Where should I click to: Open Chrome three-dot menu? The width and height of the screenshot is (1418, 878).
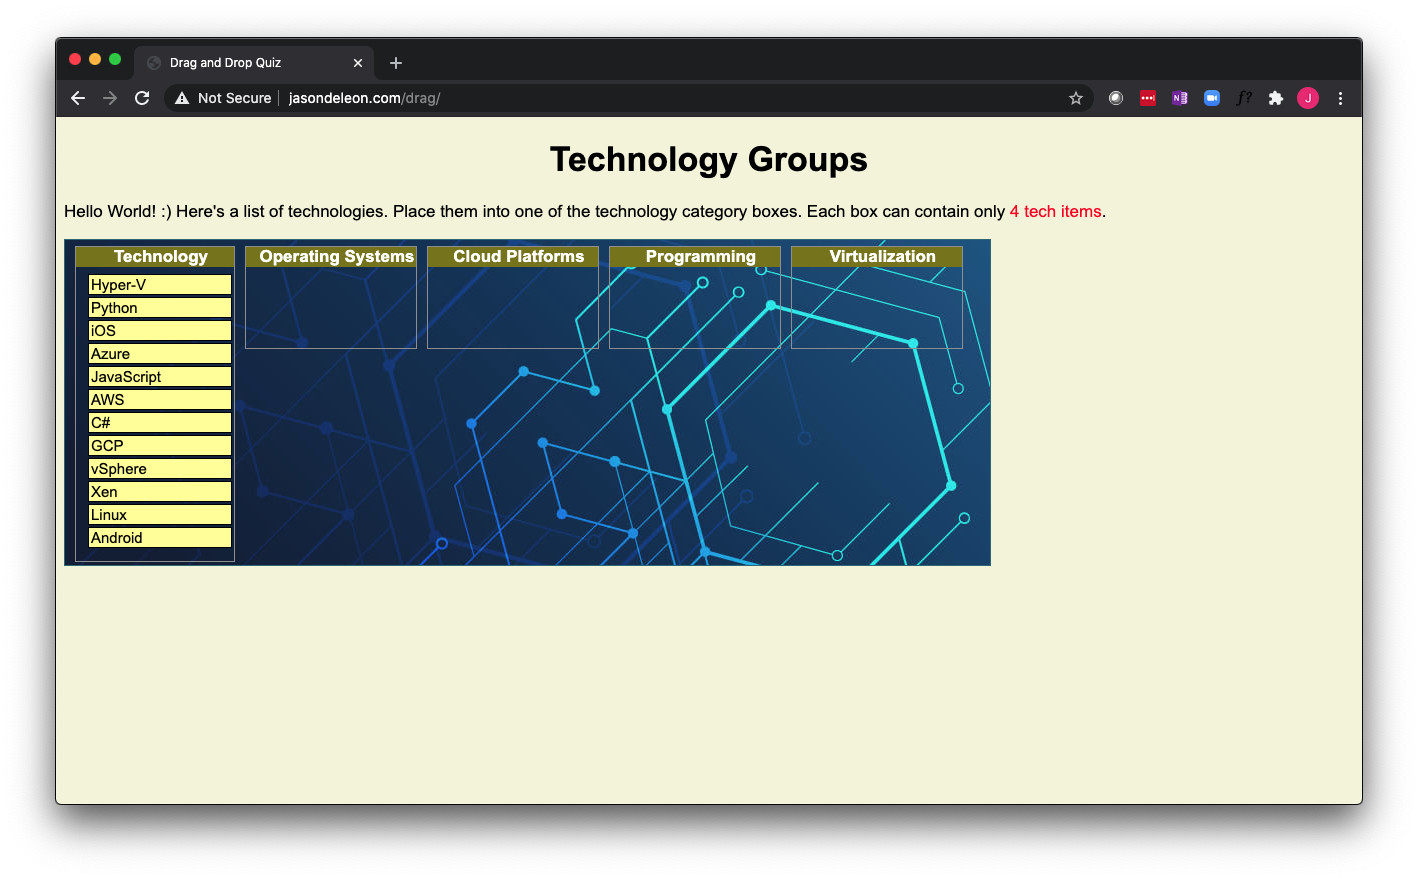pos(1340,98)
